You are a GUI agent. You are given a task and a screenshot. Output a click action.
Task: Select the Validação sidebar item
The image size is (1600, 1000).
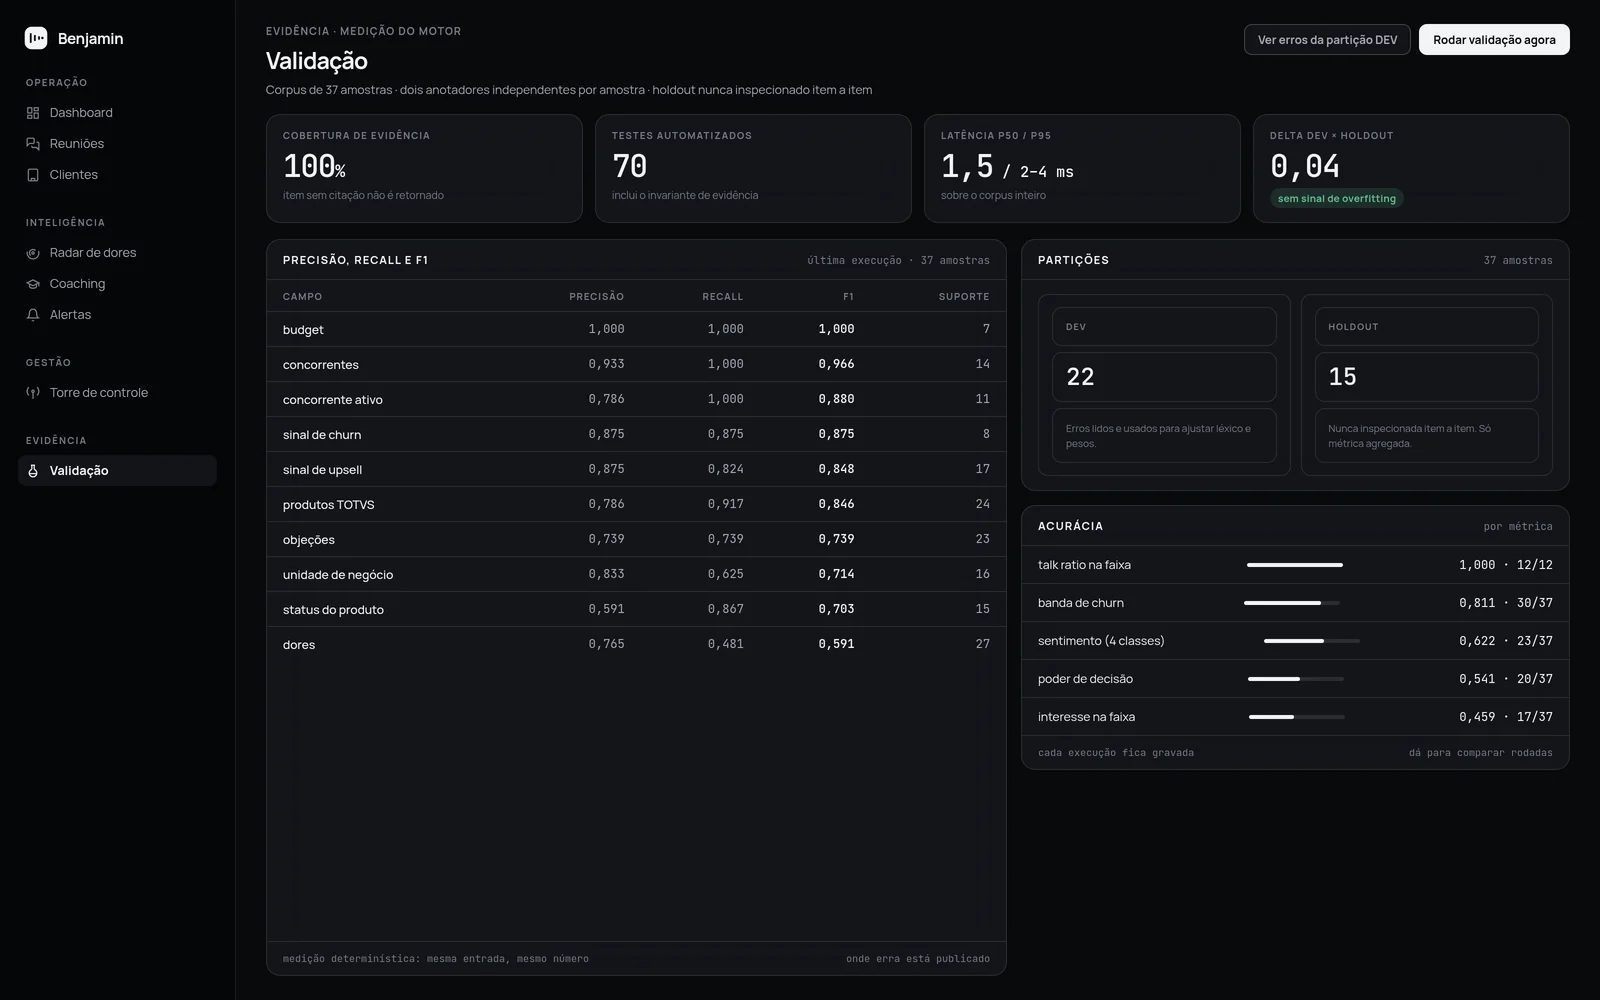coord(117,471)
